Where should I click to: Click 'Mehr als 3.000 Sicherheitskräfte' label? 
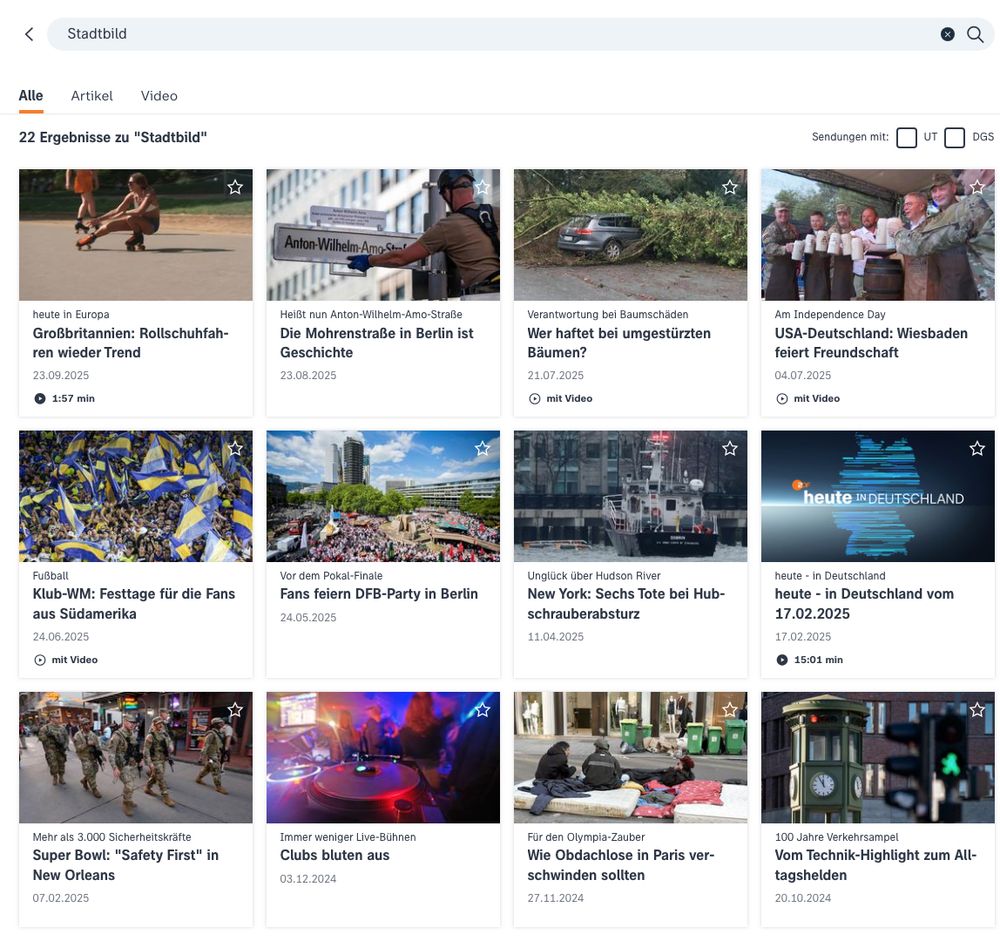tap(112, 837)
